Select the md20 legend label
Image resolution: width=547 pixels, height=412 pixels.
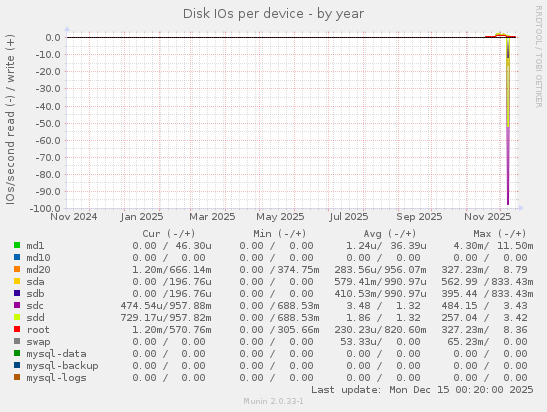tap(38, 270)
